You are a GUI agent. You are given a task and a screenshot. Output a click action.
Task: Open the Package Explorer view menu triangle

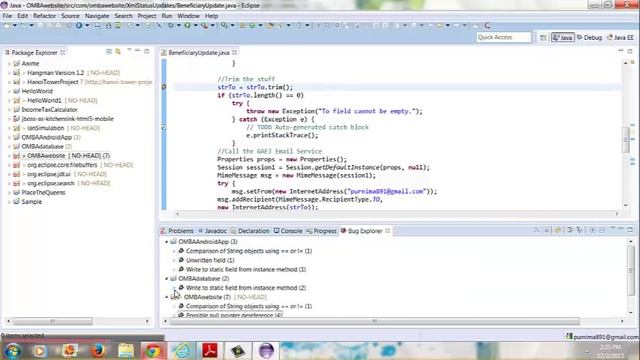click(129, 50)
